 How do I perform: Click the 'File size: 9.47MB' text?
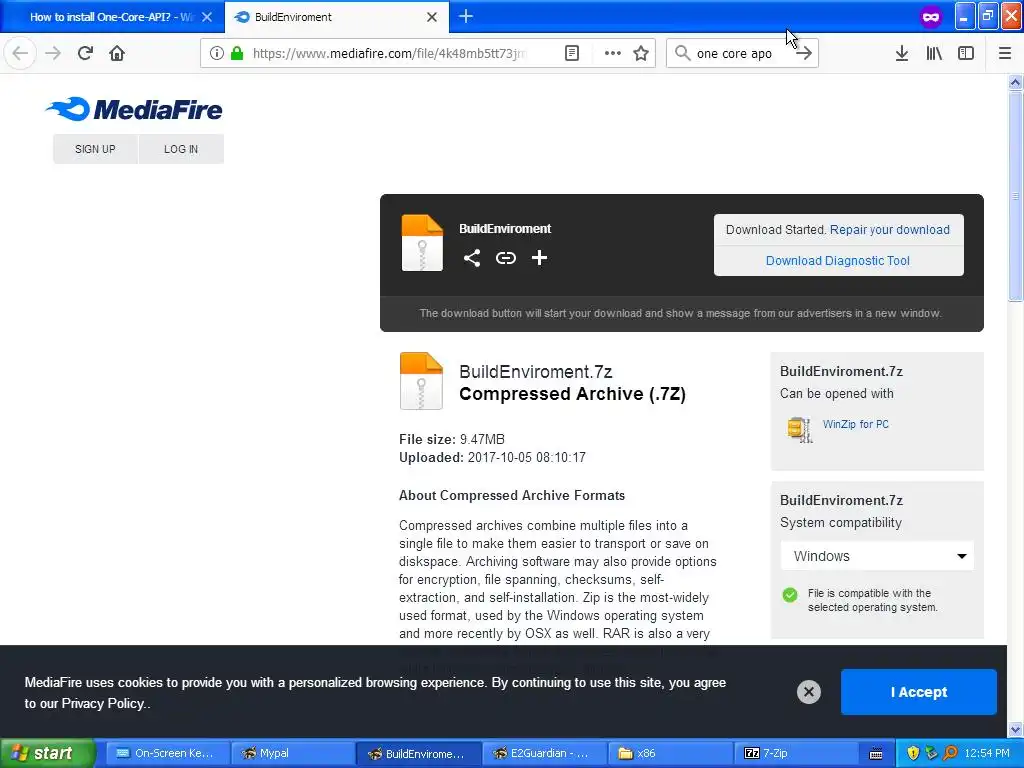coord(452,440)
